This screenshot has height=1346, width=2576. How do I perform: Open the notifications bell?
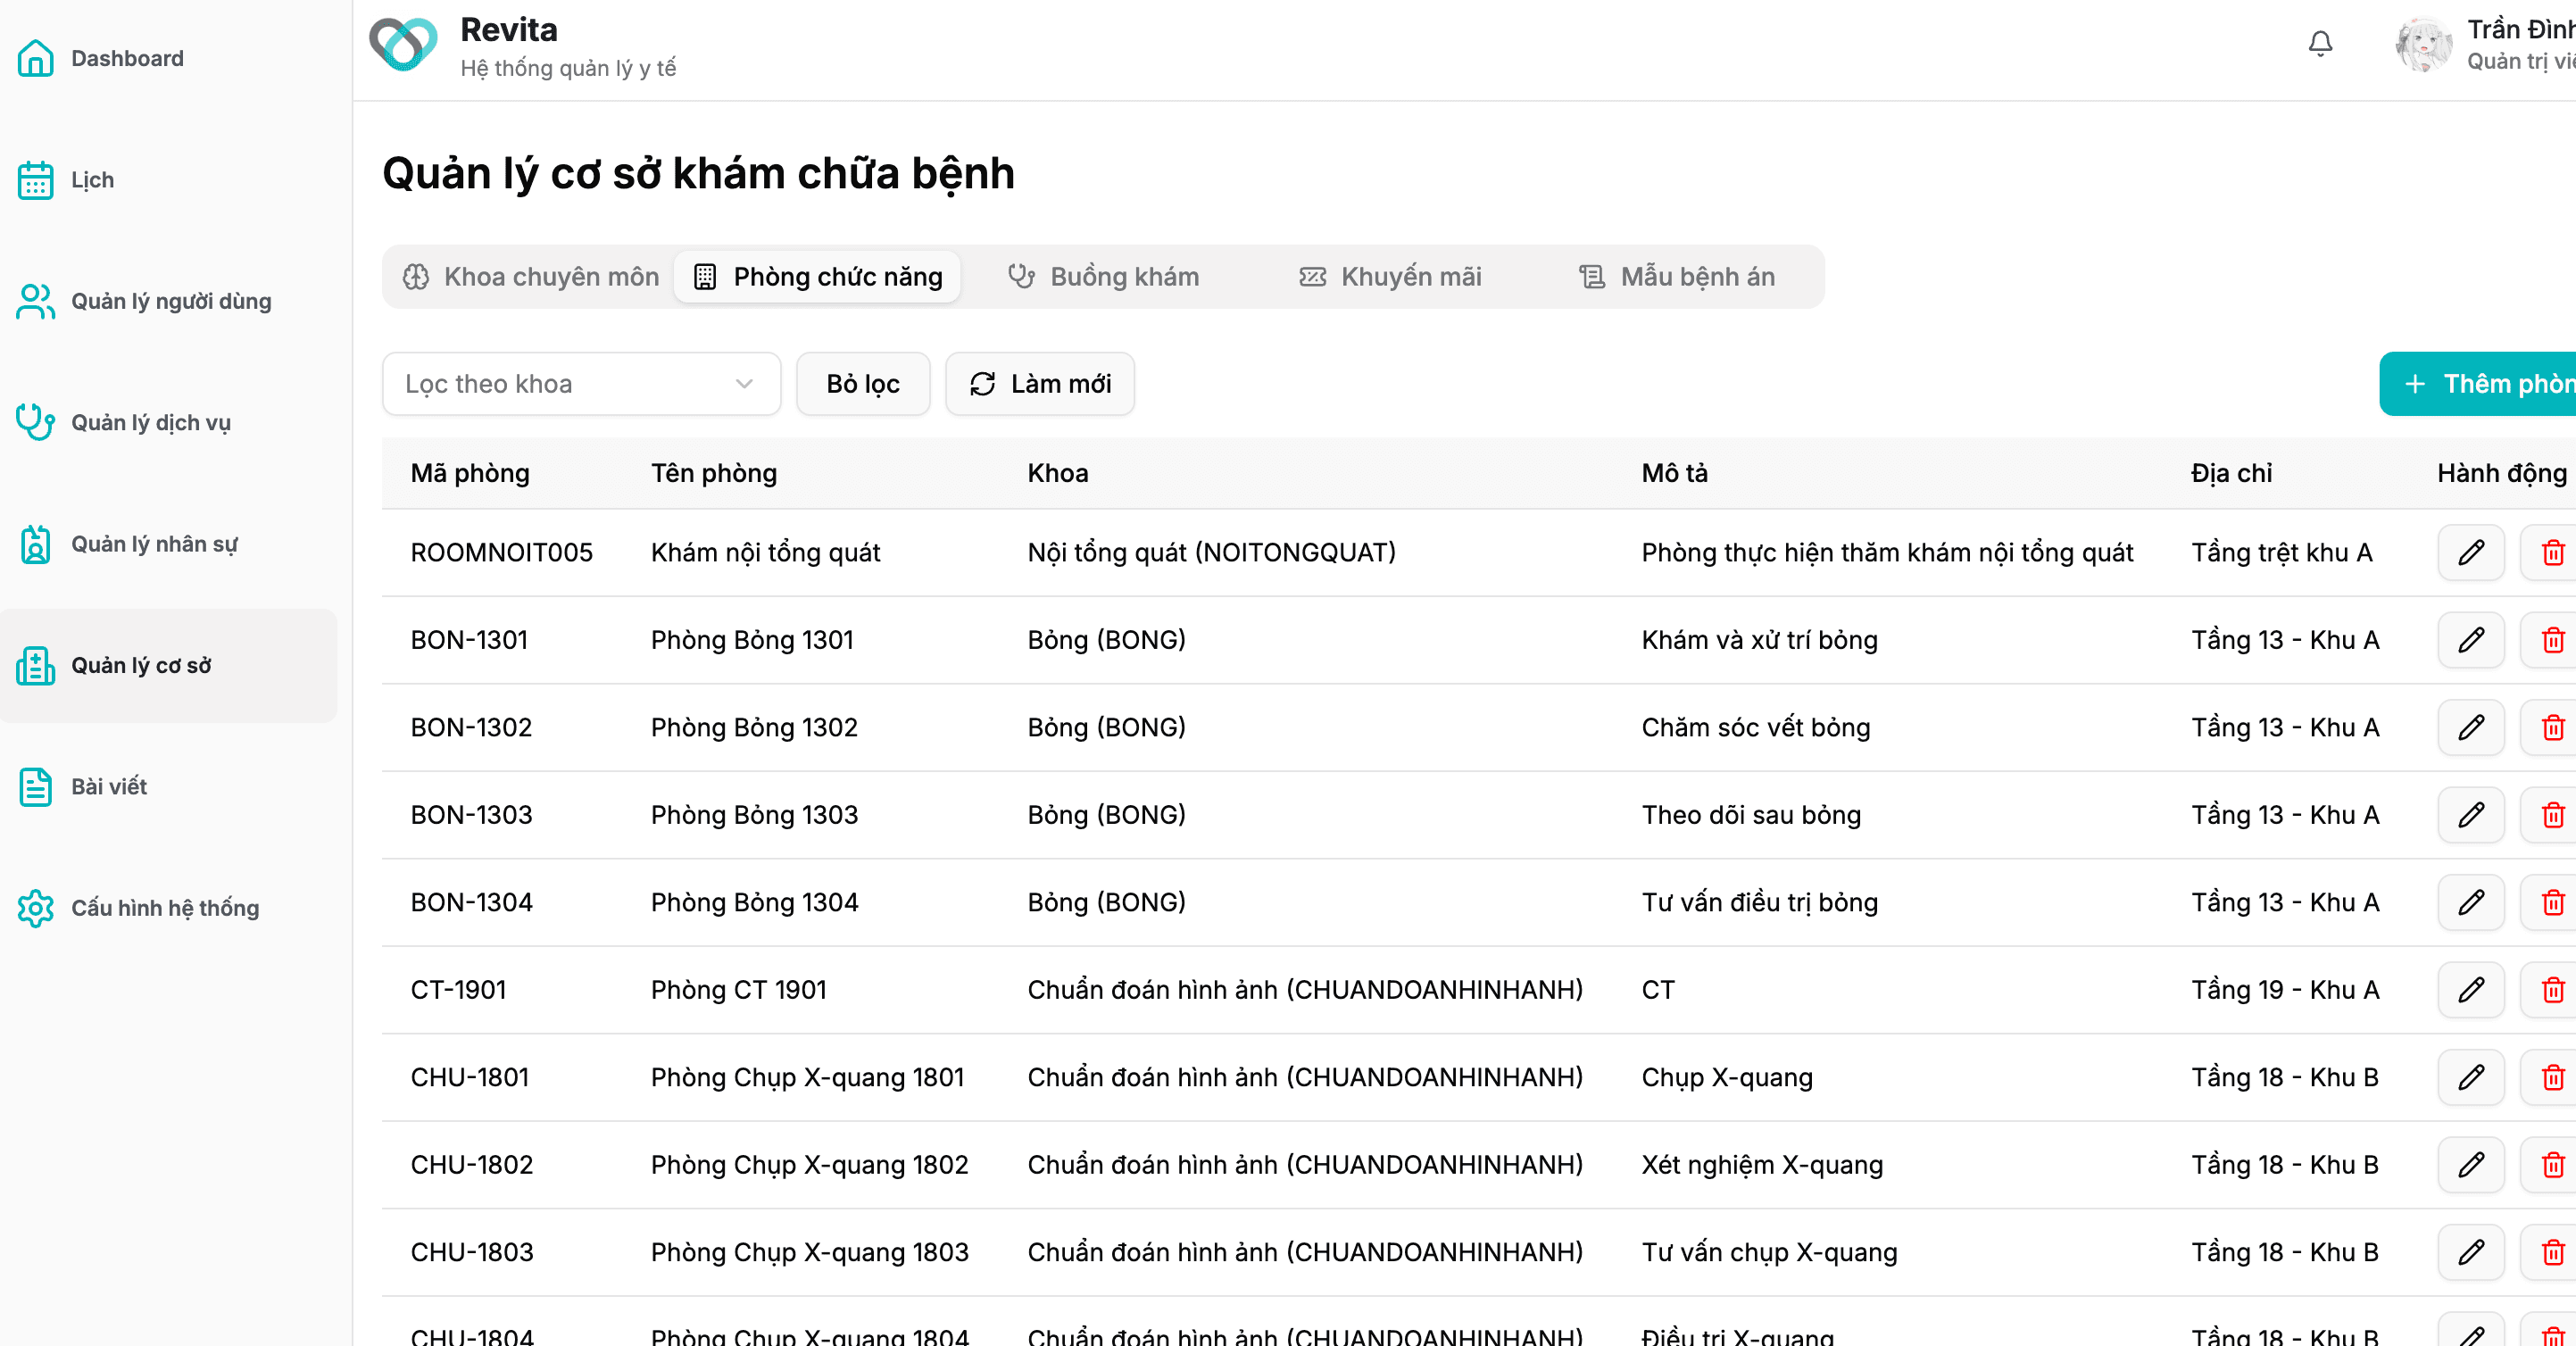[x=2320, y=45]
